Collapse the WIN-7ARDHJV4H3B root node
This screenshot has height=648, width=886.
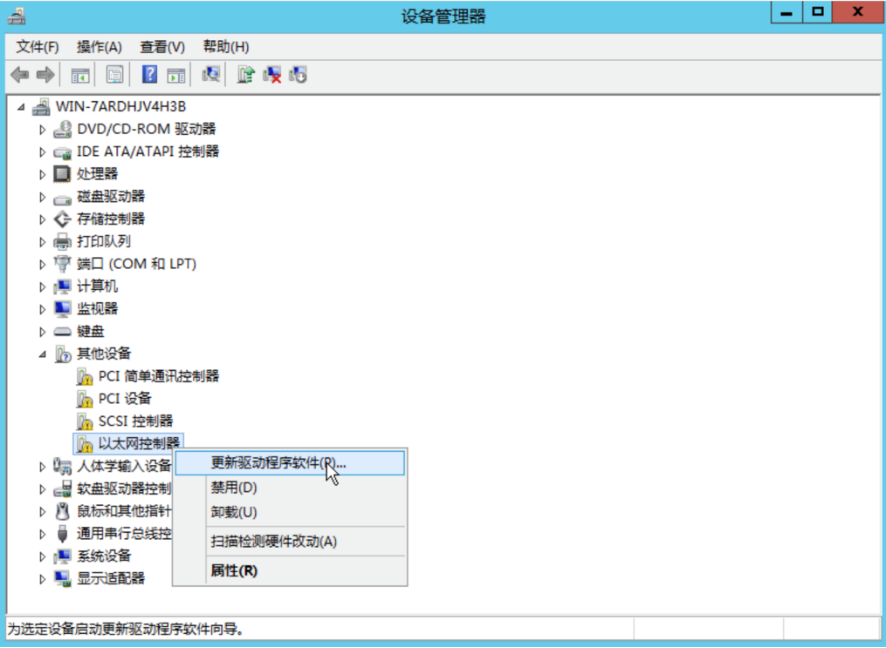21,106
